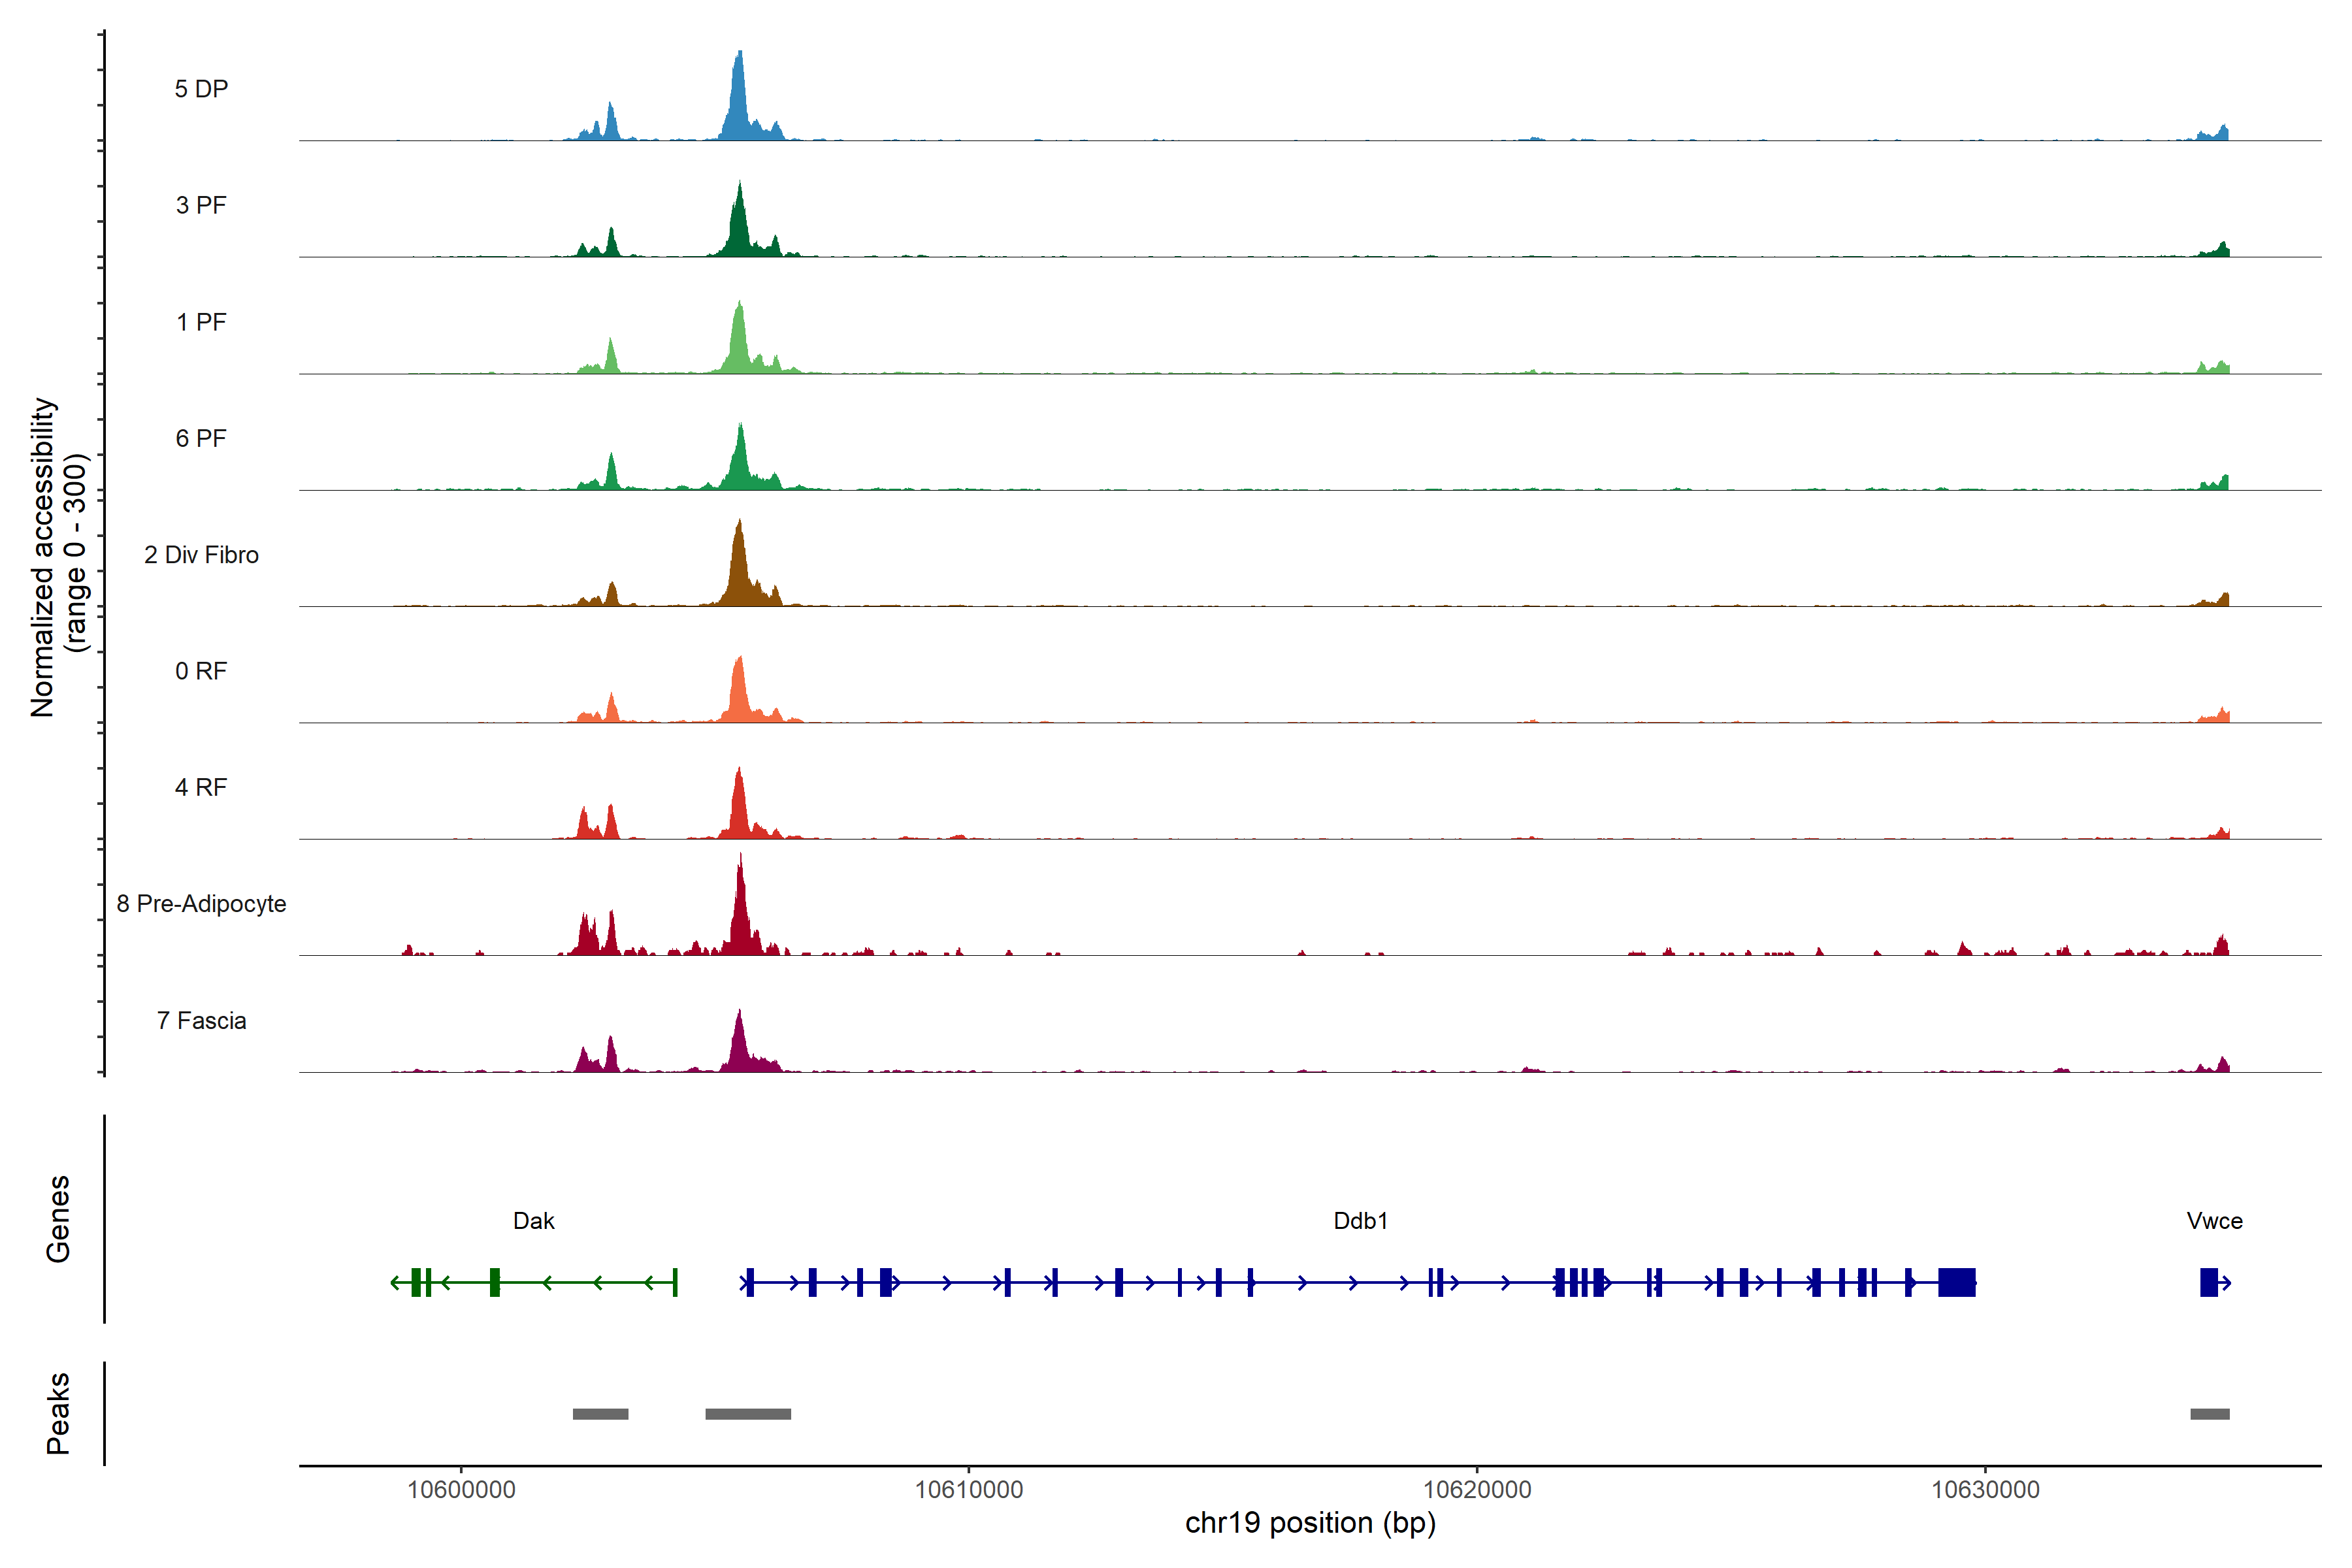This screenshot has width=2352, height=1568.
Task: Click the Ddb1 gene label
Action: 1360,1220
